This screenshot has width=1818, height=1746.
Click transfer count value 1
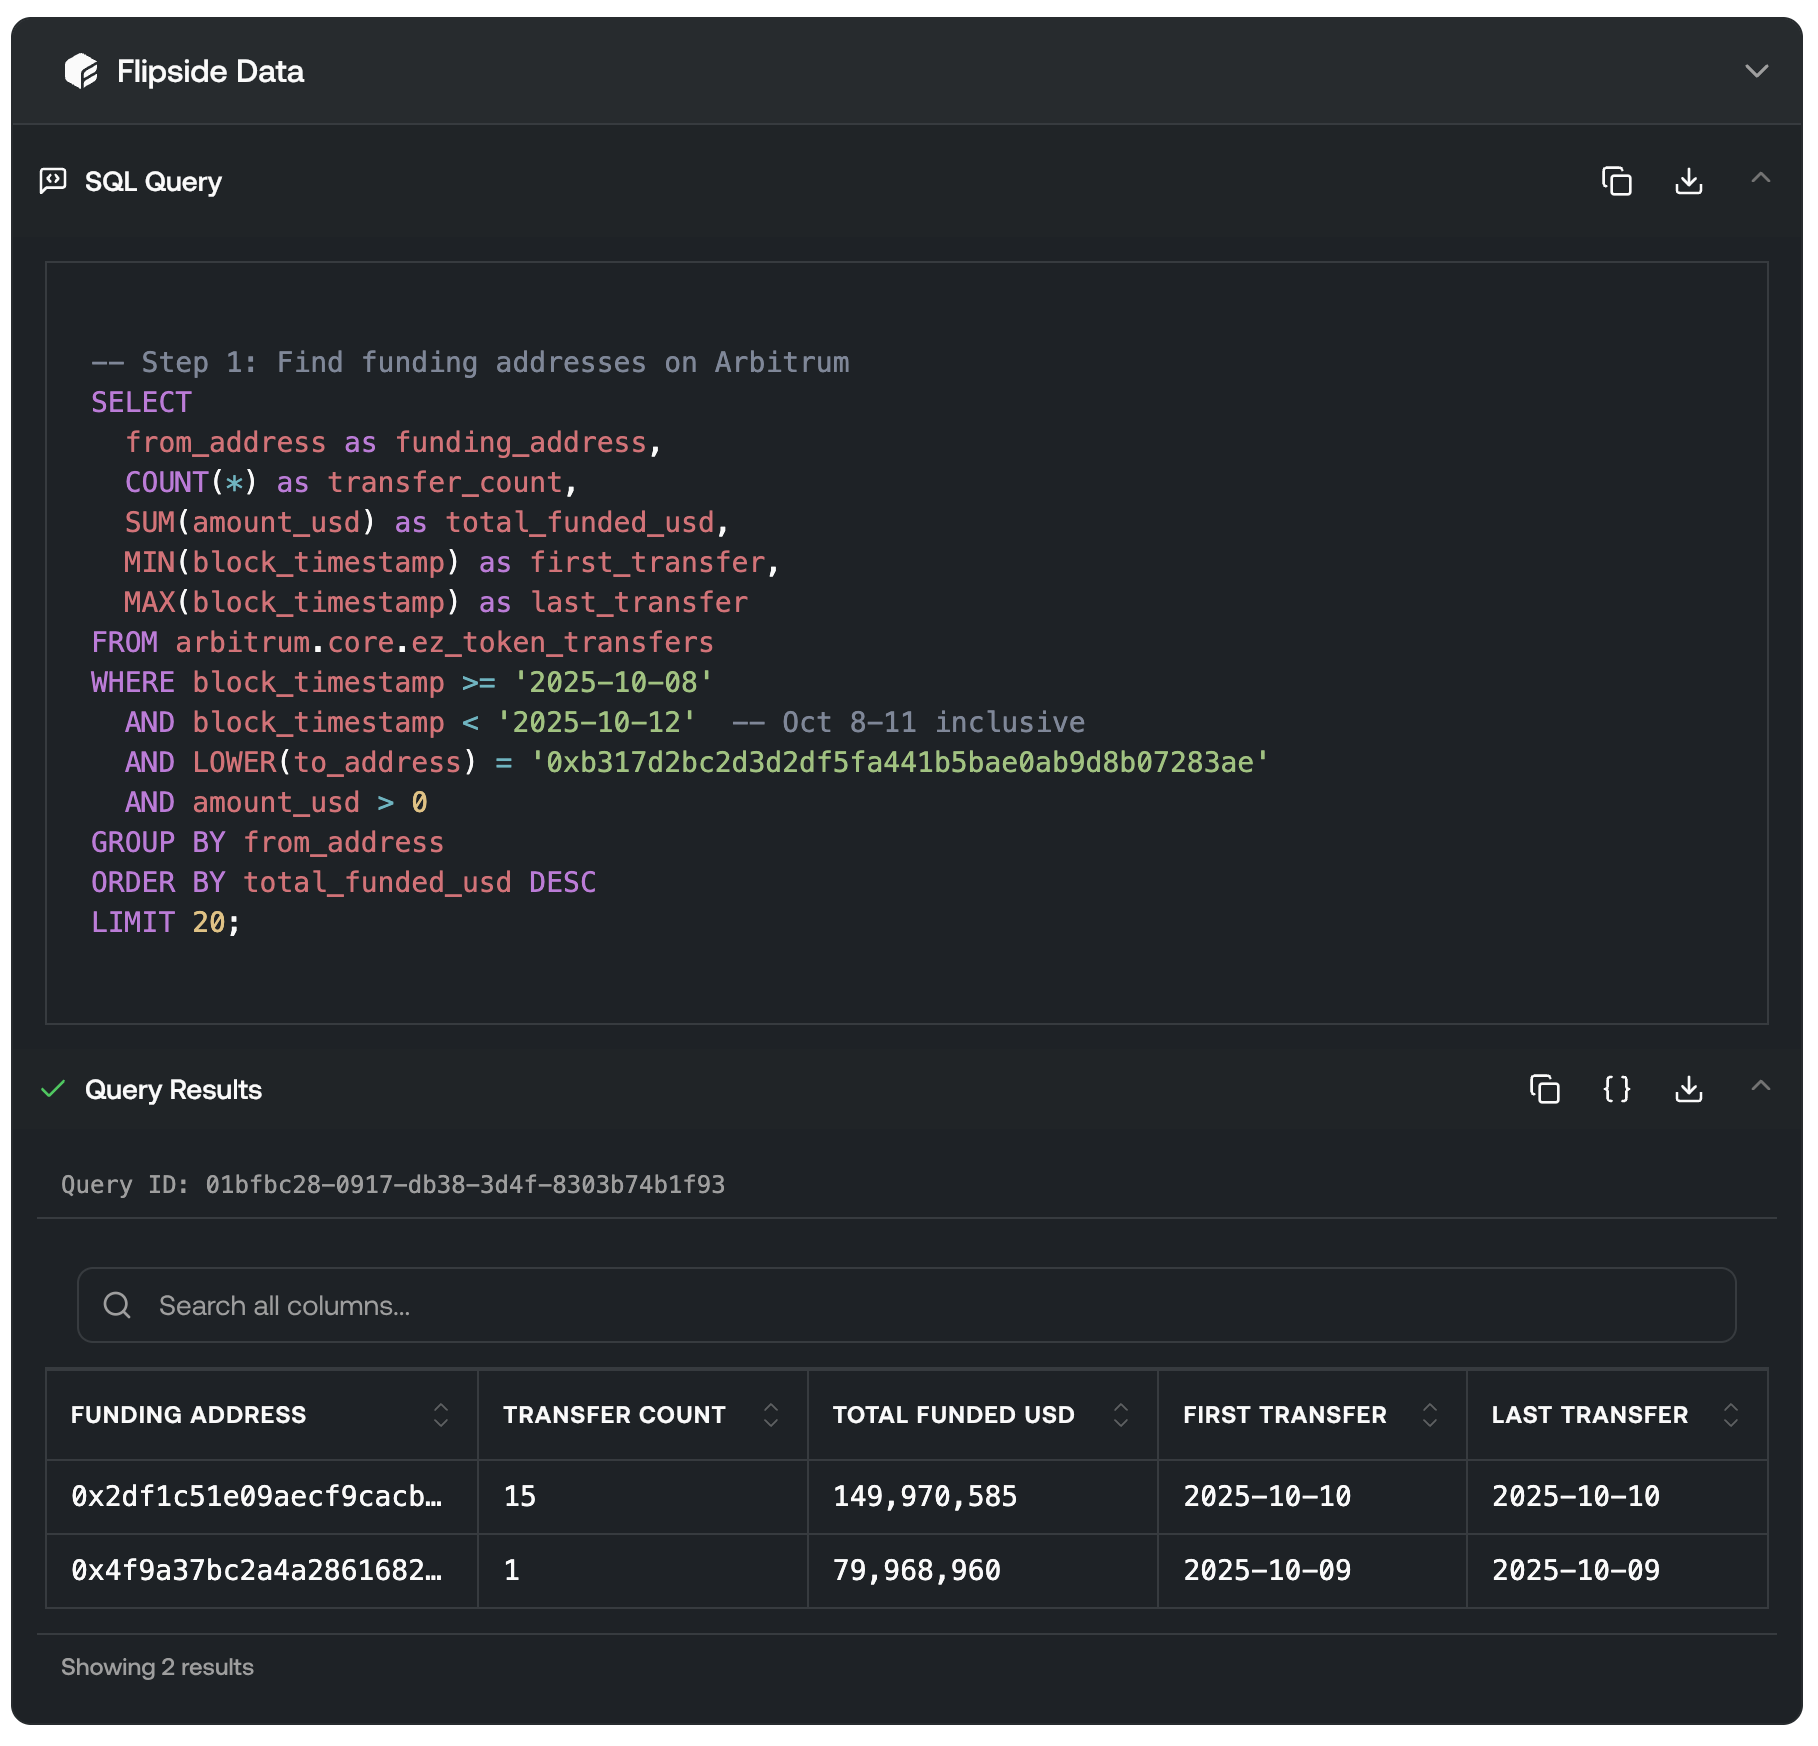pos(512,1570)
